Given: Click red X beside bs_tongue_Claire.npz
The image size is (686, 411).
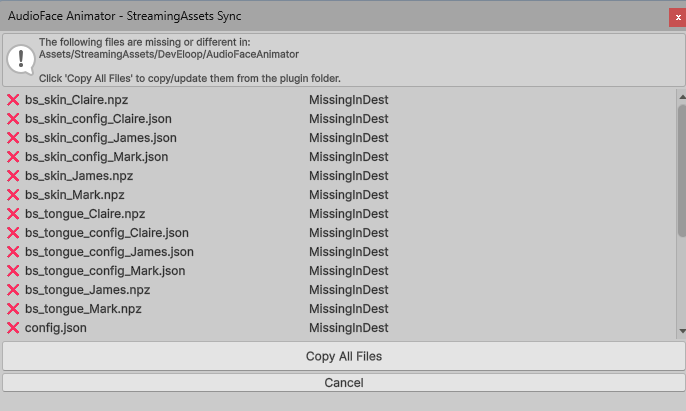Looking at the screenshot, I should coord(13,214).
